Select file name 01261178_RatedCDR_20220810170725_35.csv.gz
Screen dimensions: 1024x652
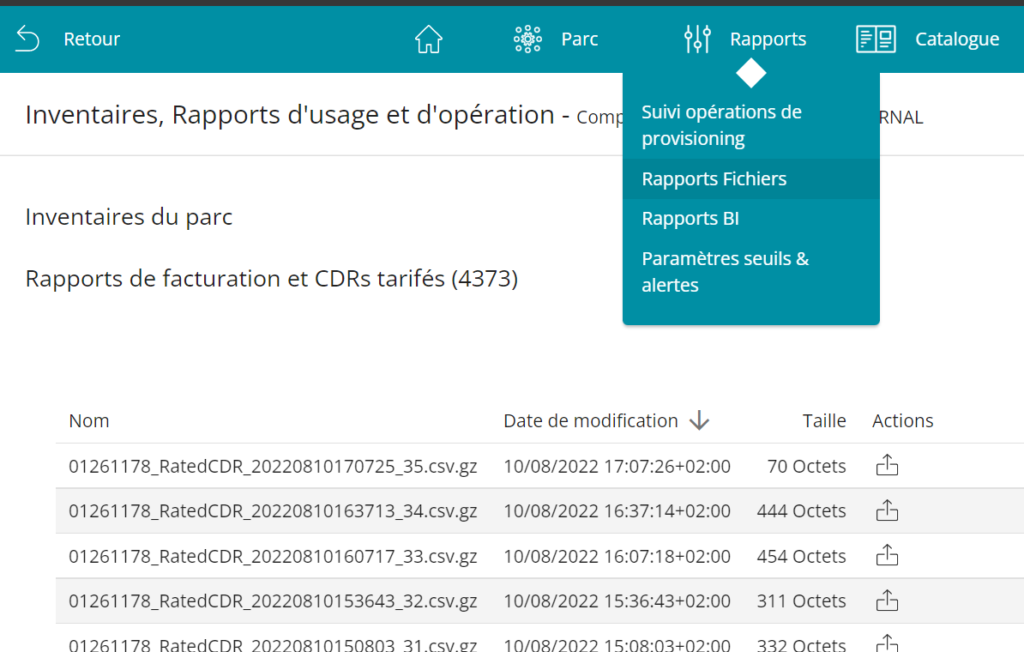point(272,466)
